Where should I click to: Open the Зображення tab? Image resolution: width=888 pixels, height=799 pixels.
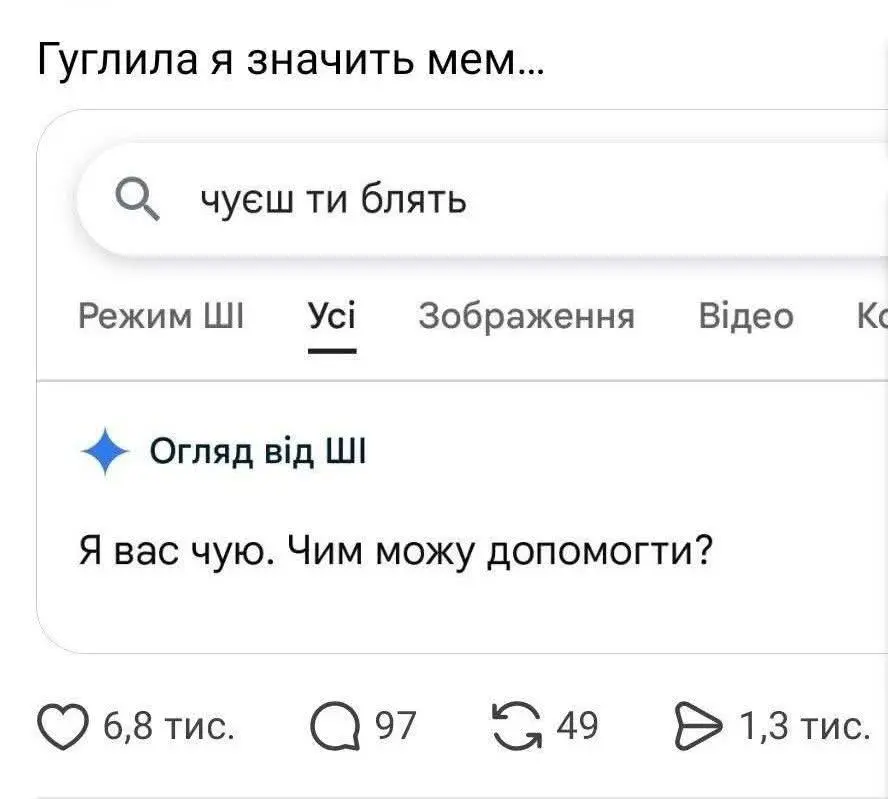[526, 316]
